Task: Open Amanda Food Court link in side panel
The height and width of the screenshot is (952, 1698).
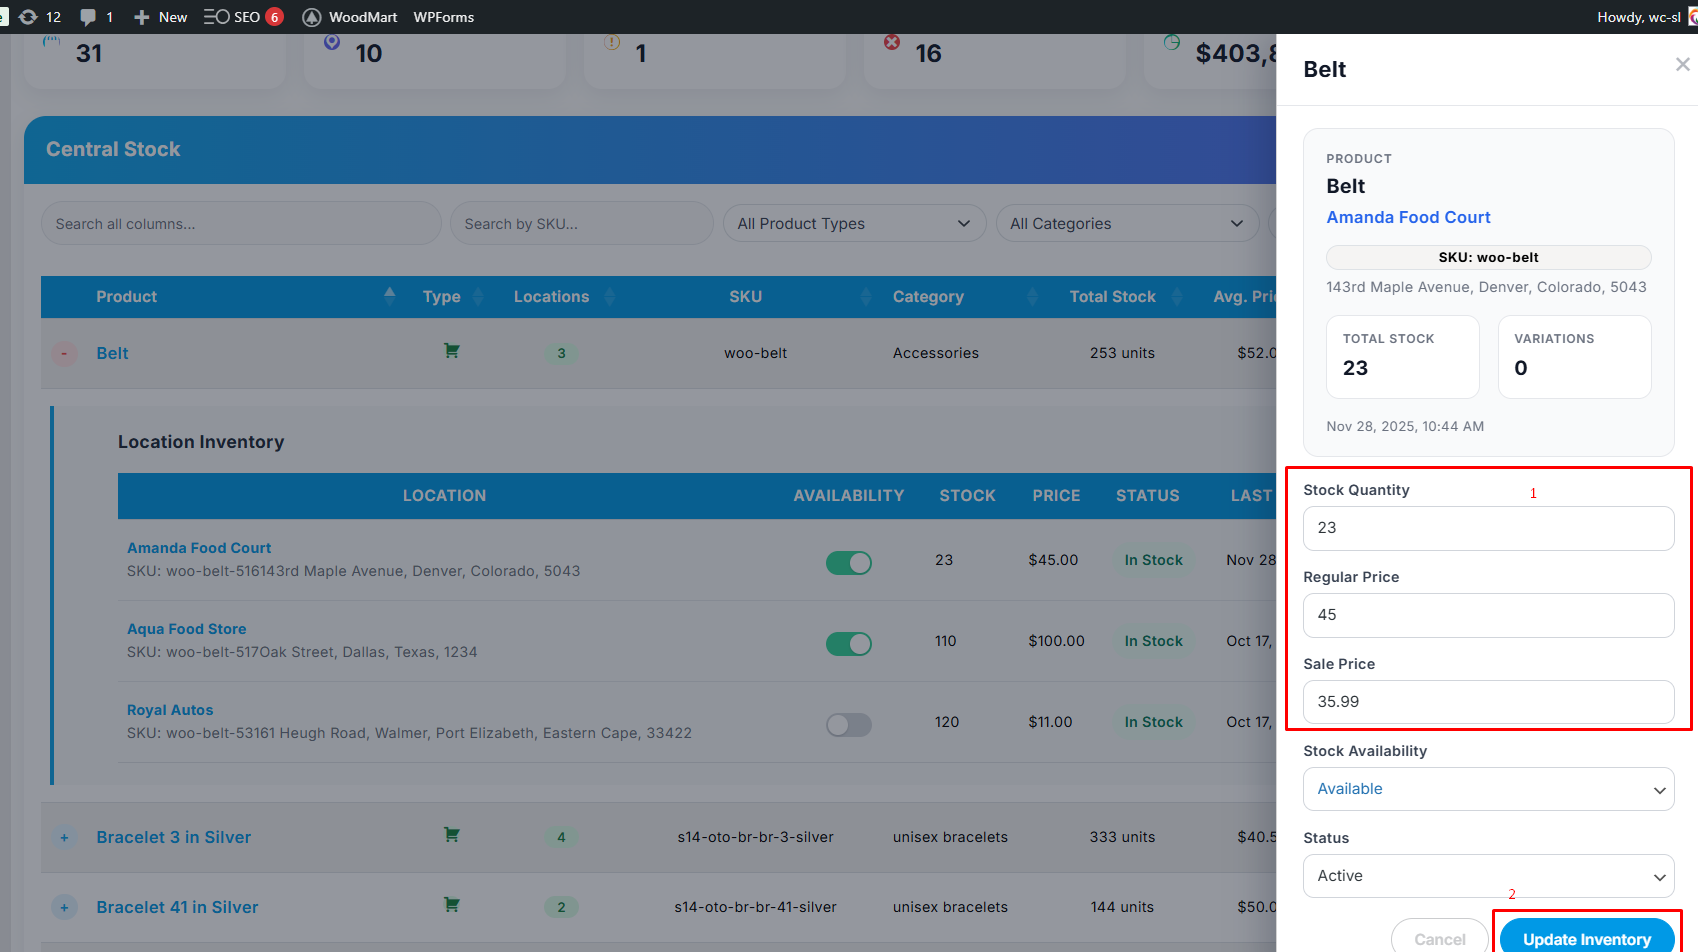Action: coord(1408,217)
